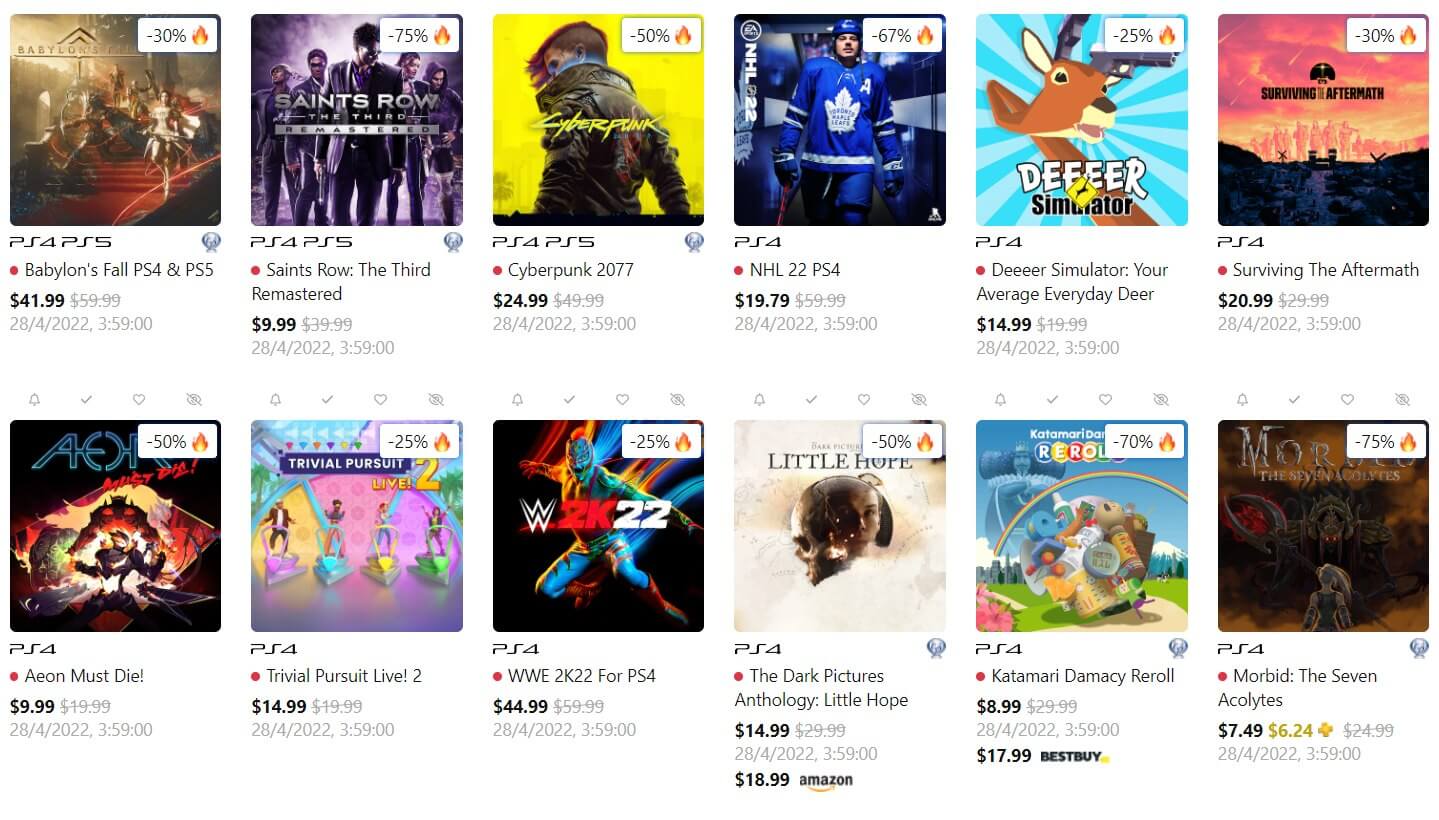Viewport: 1439px width, 820px height.
Task: Click the Surviving The Aftermath cover image
Action: 1323,120
